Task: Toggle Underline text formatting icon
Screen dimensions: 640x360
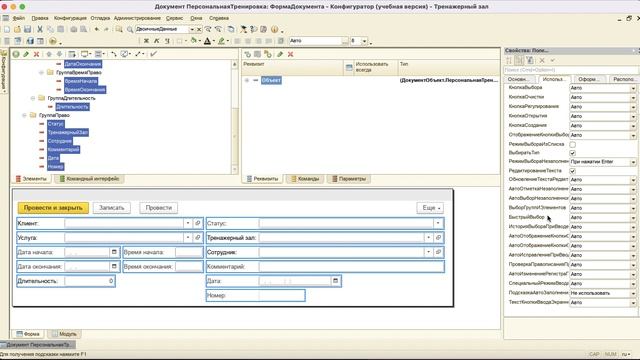Action: [x=167, y=41]
